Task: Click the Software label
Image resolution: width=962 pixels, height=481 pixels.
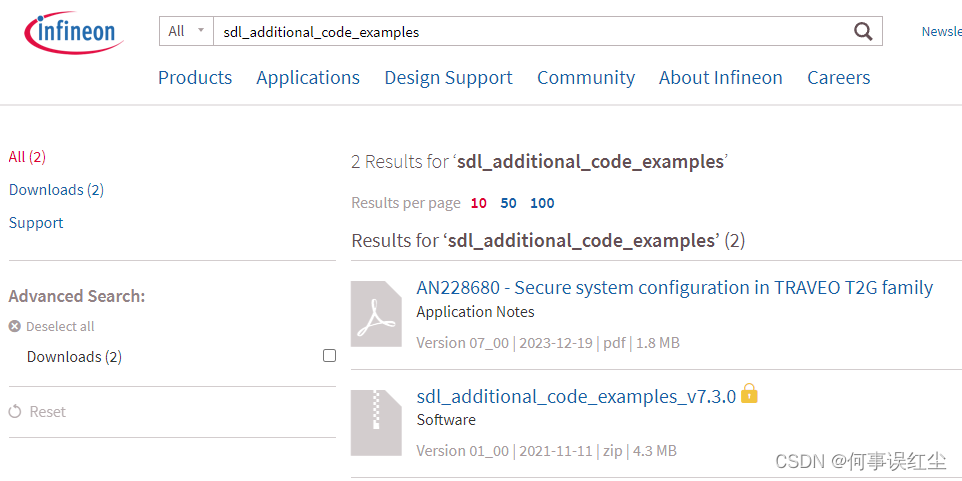Action: 446,420
